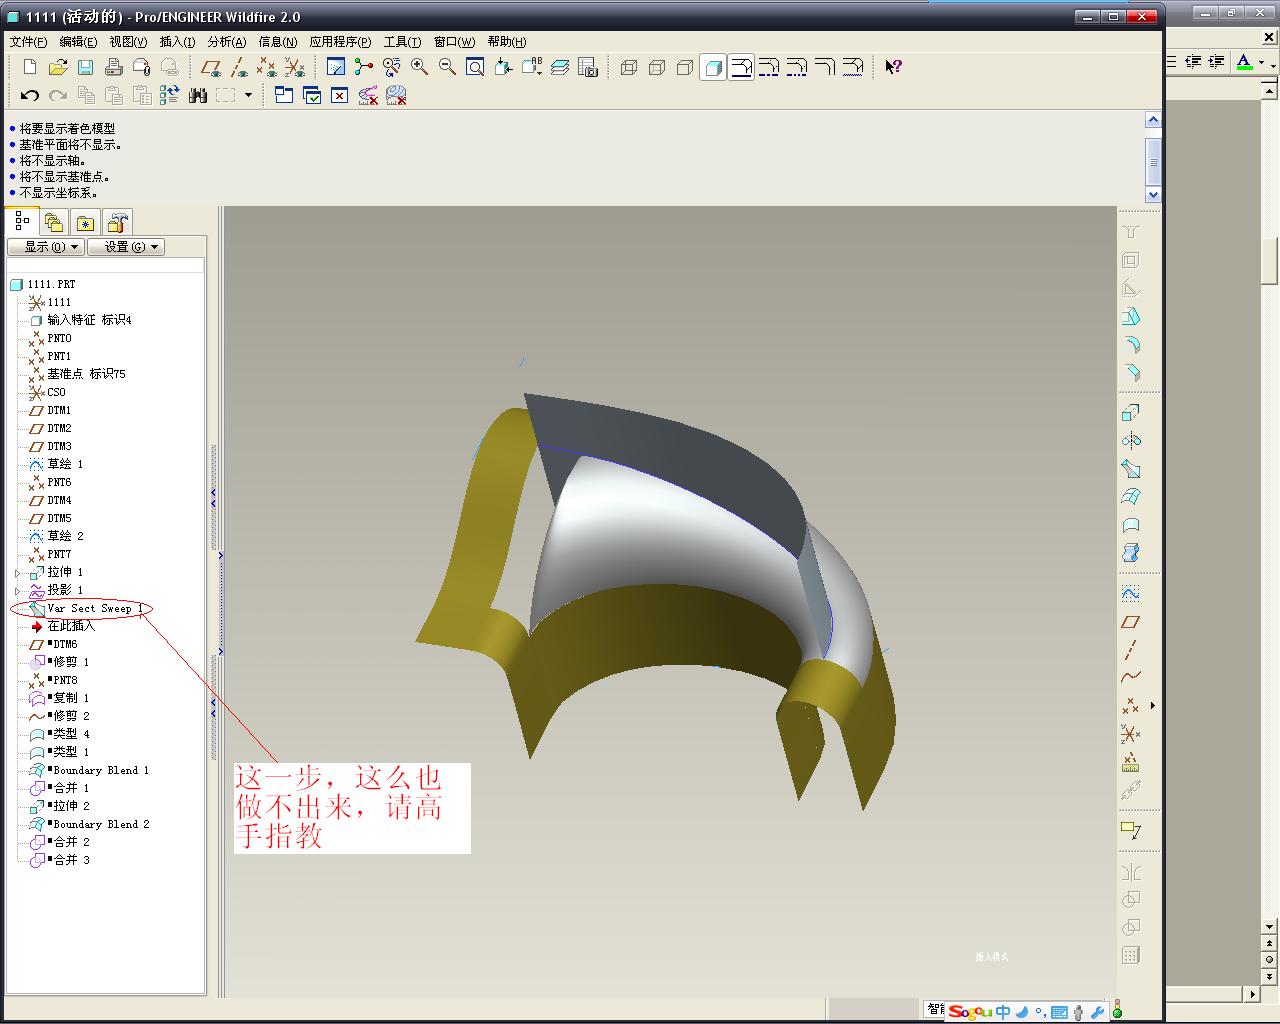Open the 帮助(H) menu

pos(507,42)
